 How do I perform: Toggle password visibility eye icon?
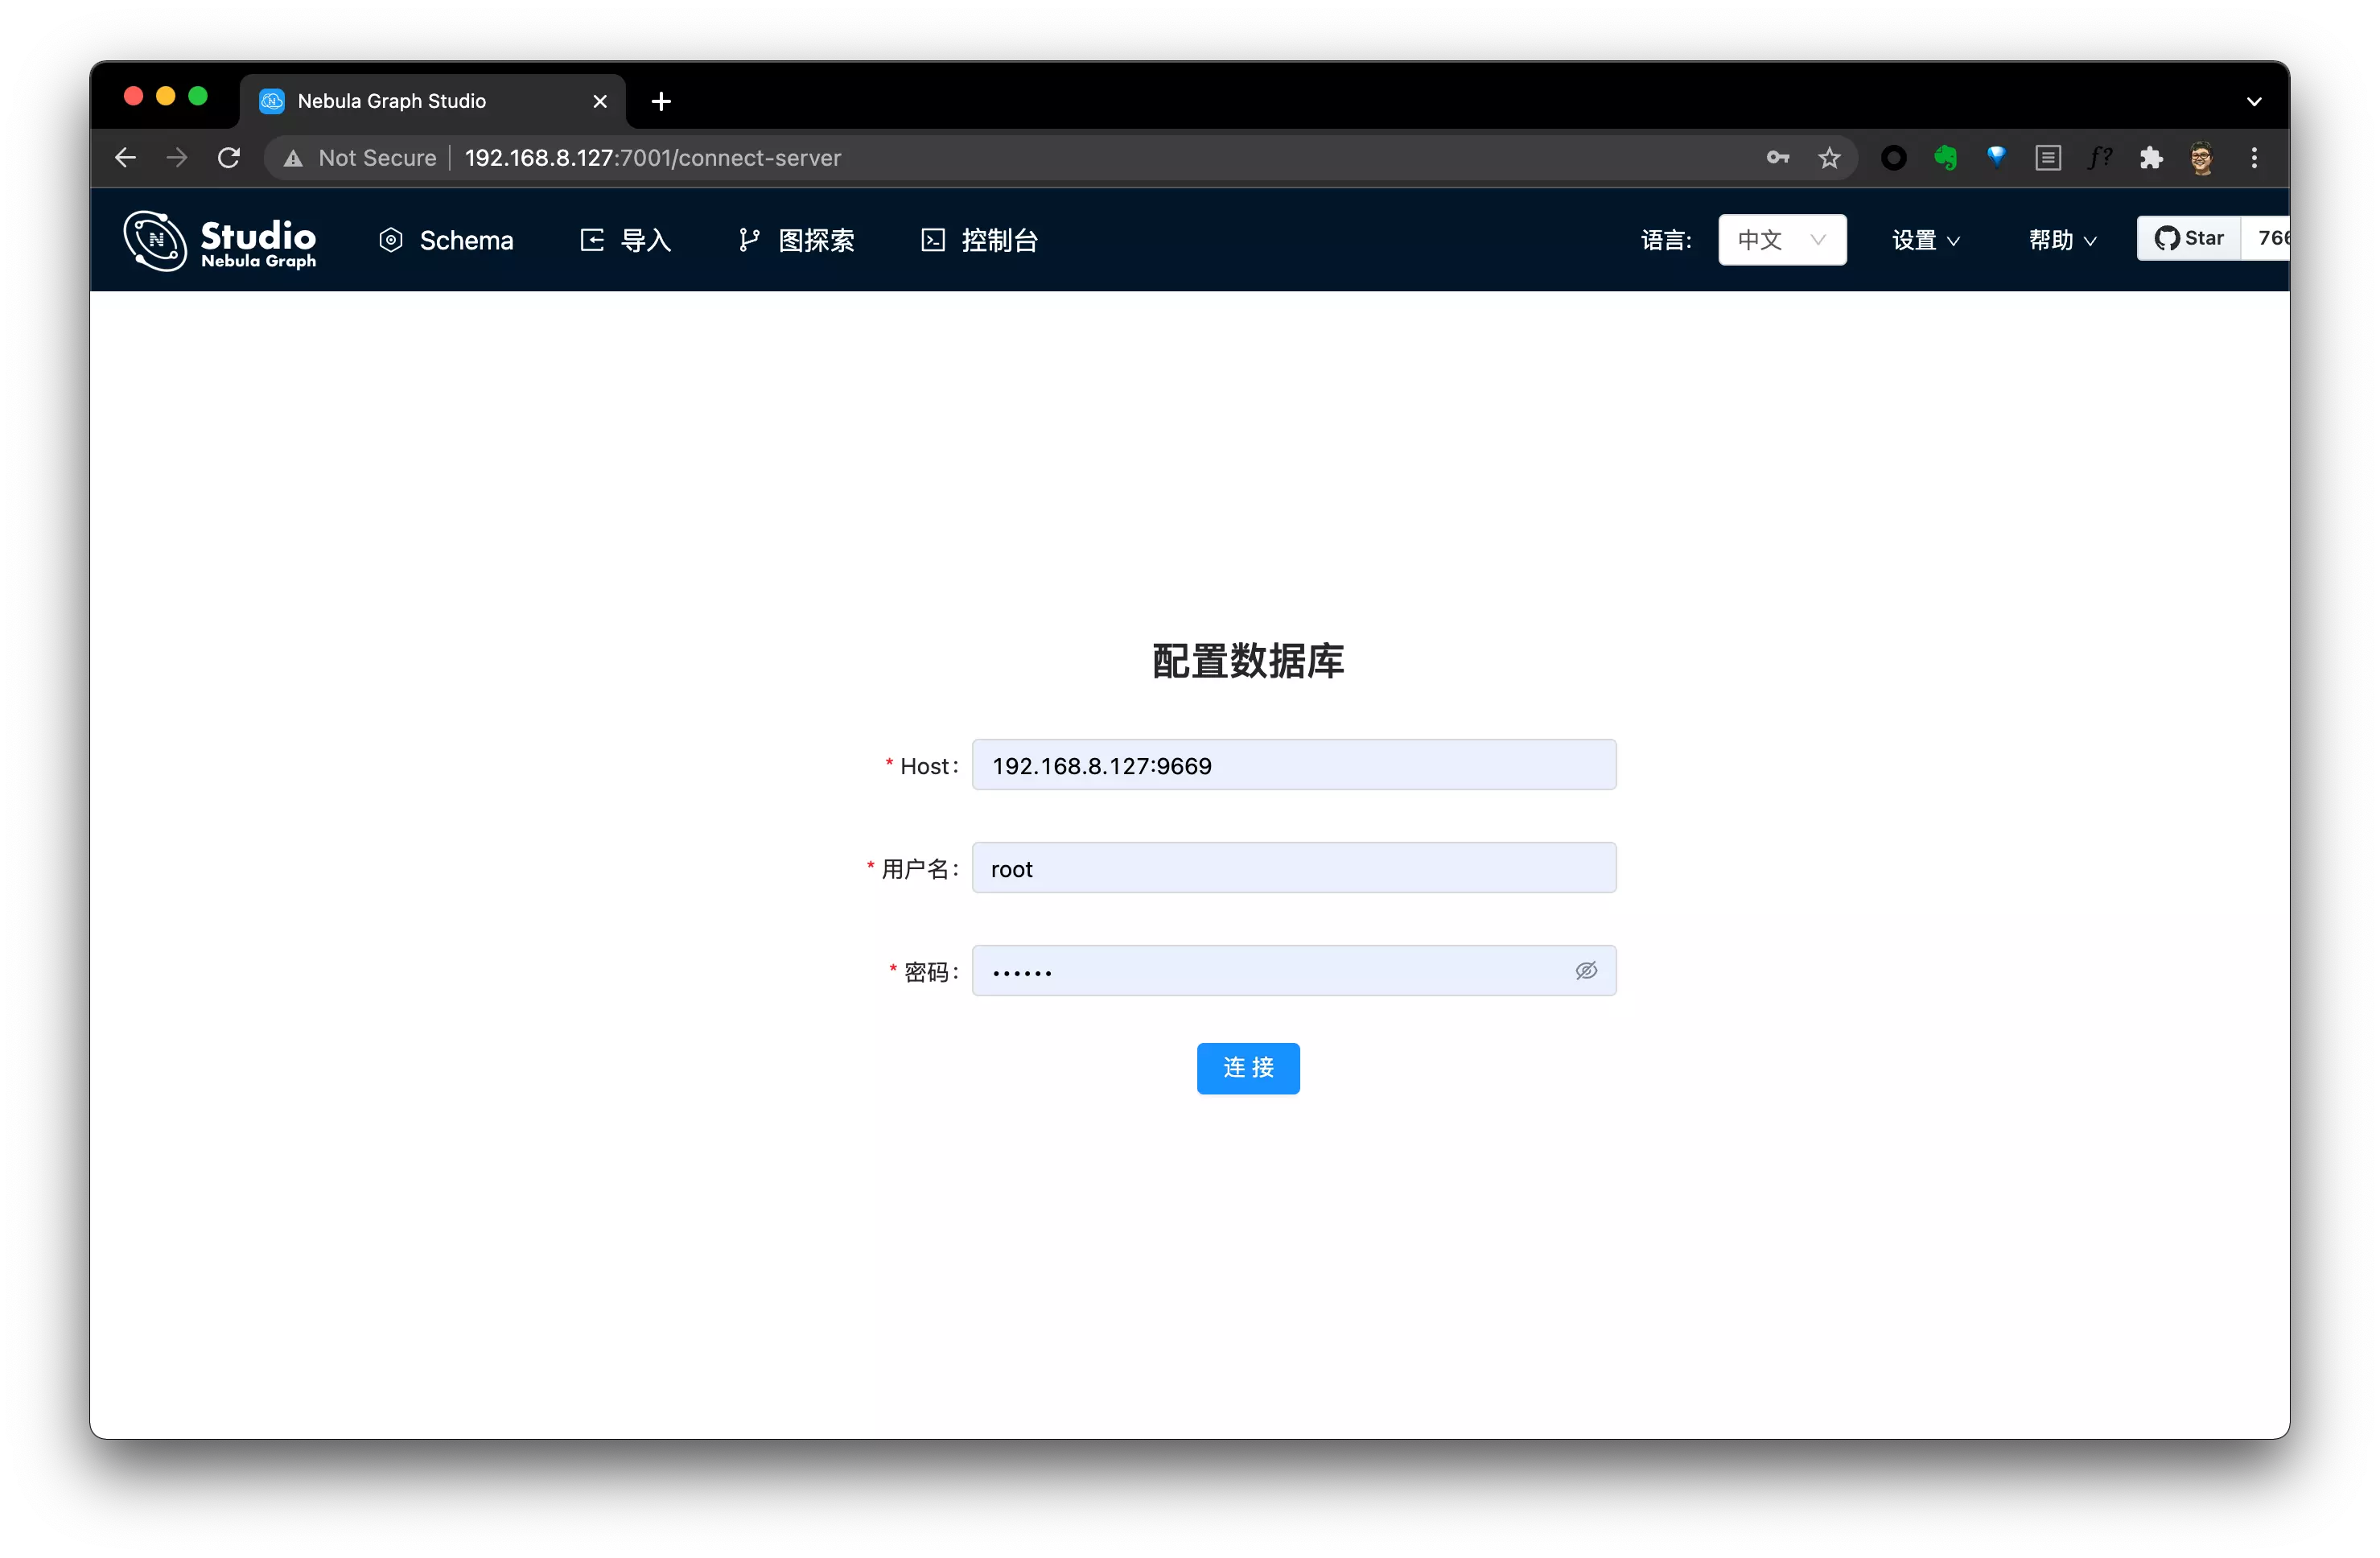[x=1586, y=971]
